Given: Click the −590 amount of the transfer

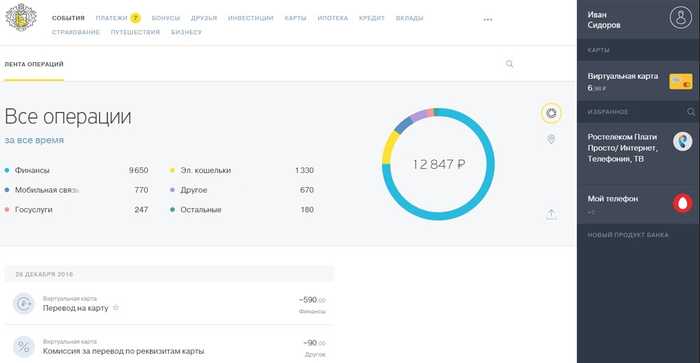Looking at the screenshot, I should coord(312,300).
